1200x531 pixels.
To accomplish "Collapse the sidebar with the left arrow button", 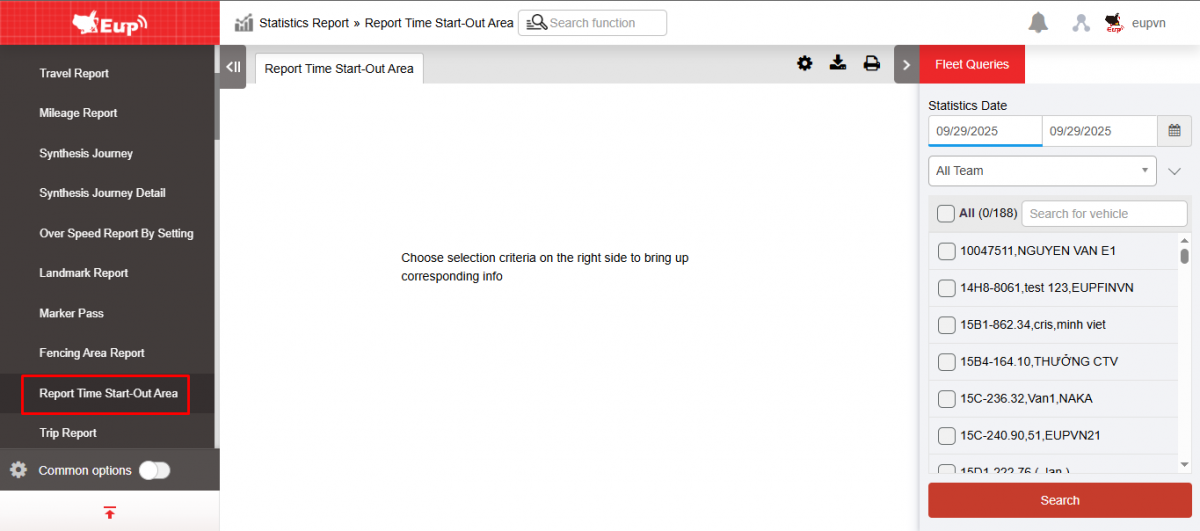I will click(x=233, y=67).
